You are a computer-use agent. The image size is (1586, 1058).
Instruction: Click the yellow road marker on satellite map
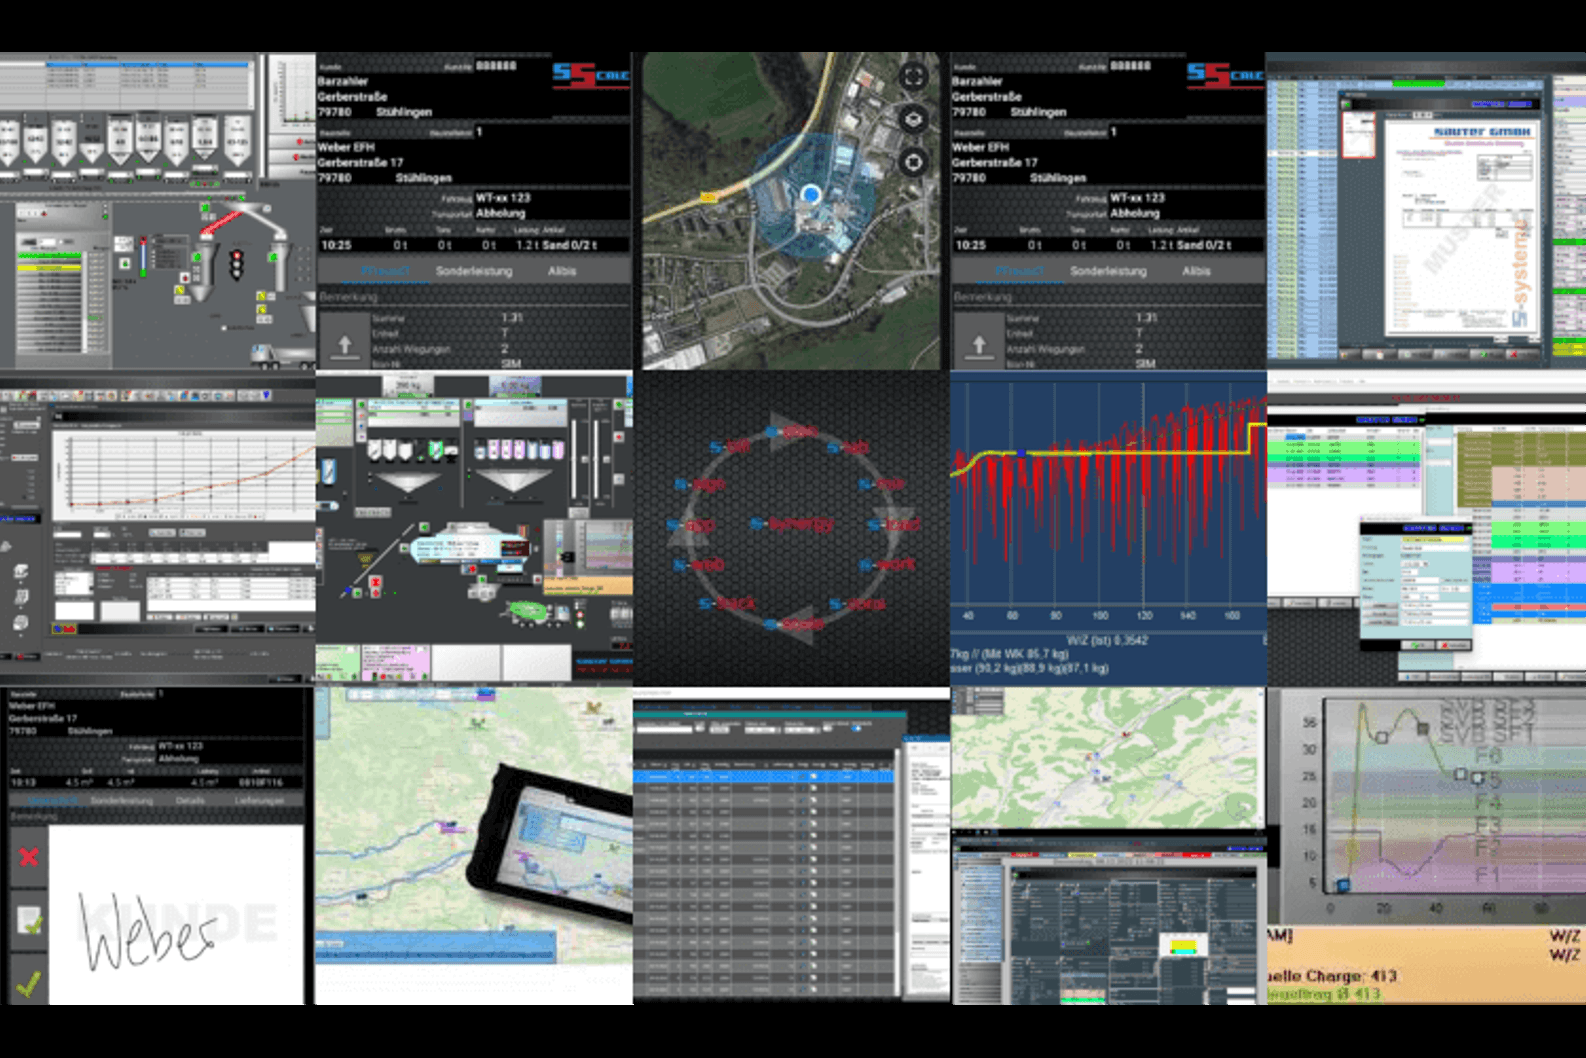tap(709, 198)
